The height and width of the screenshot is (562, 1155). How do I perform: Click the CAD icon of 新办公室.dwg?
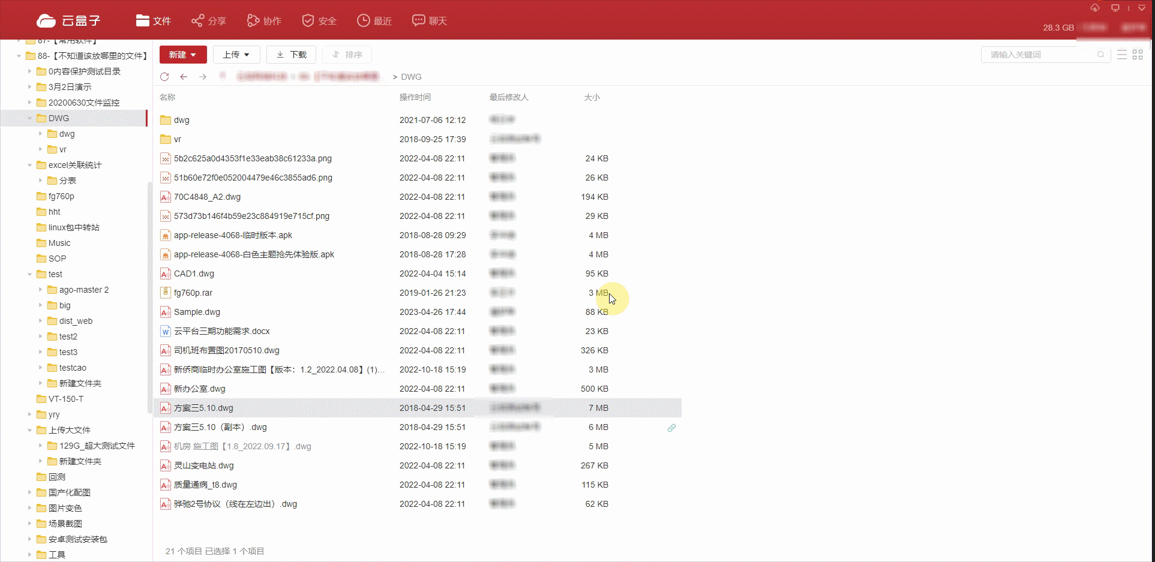[x=165, y=388]
